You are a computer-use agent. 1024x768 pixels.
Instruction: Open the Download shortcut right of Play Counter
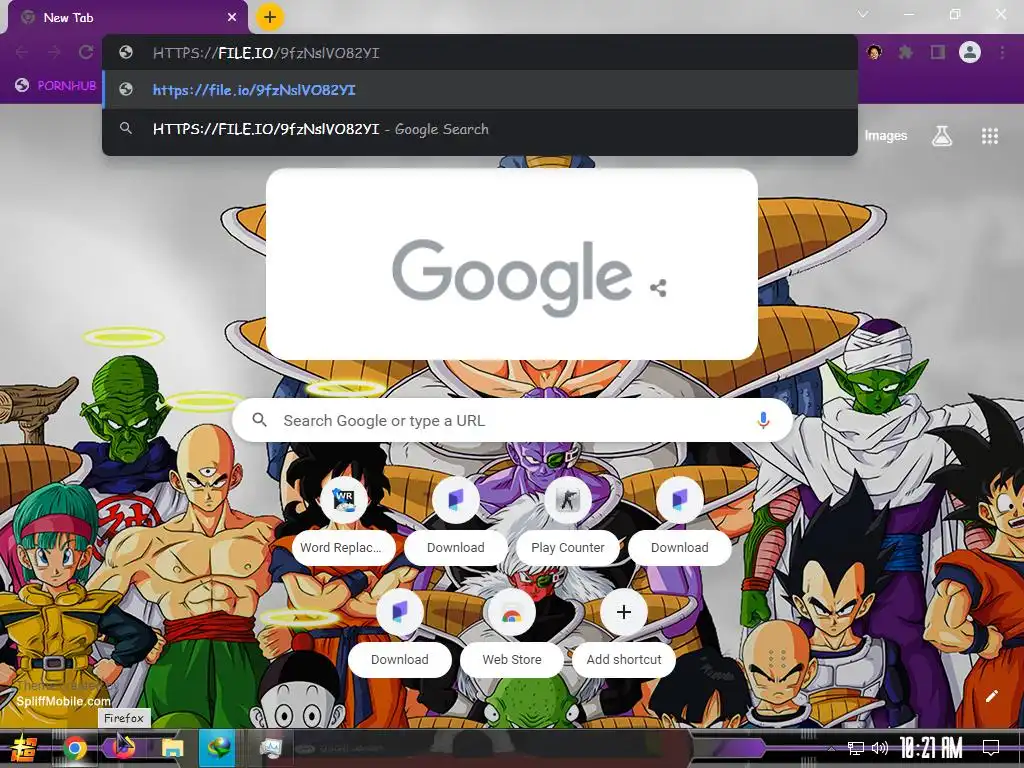pyautogui.click(x=680, y=521)
